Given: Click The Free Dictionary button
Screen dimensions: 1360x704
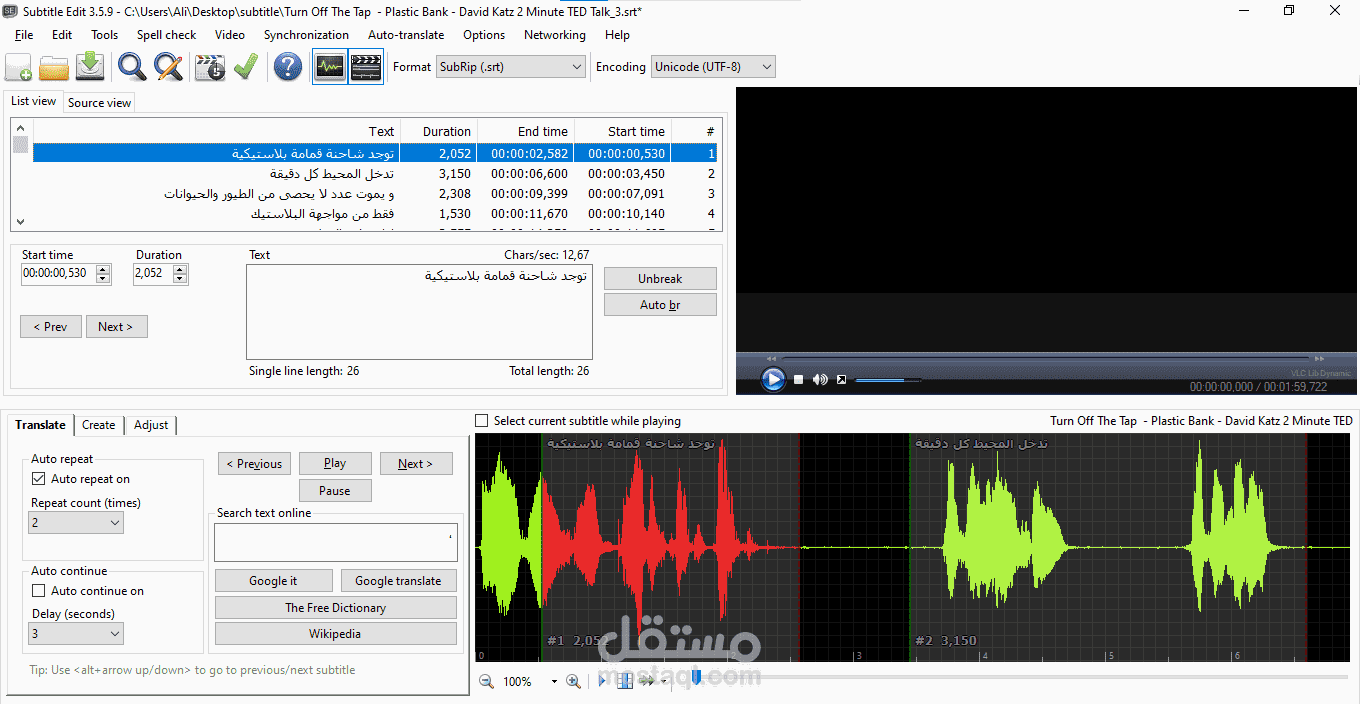Looking at the screenshot, I should (335, 608).
